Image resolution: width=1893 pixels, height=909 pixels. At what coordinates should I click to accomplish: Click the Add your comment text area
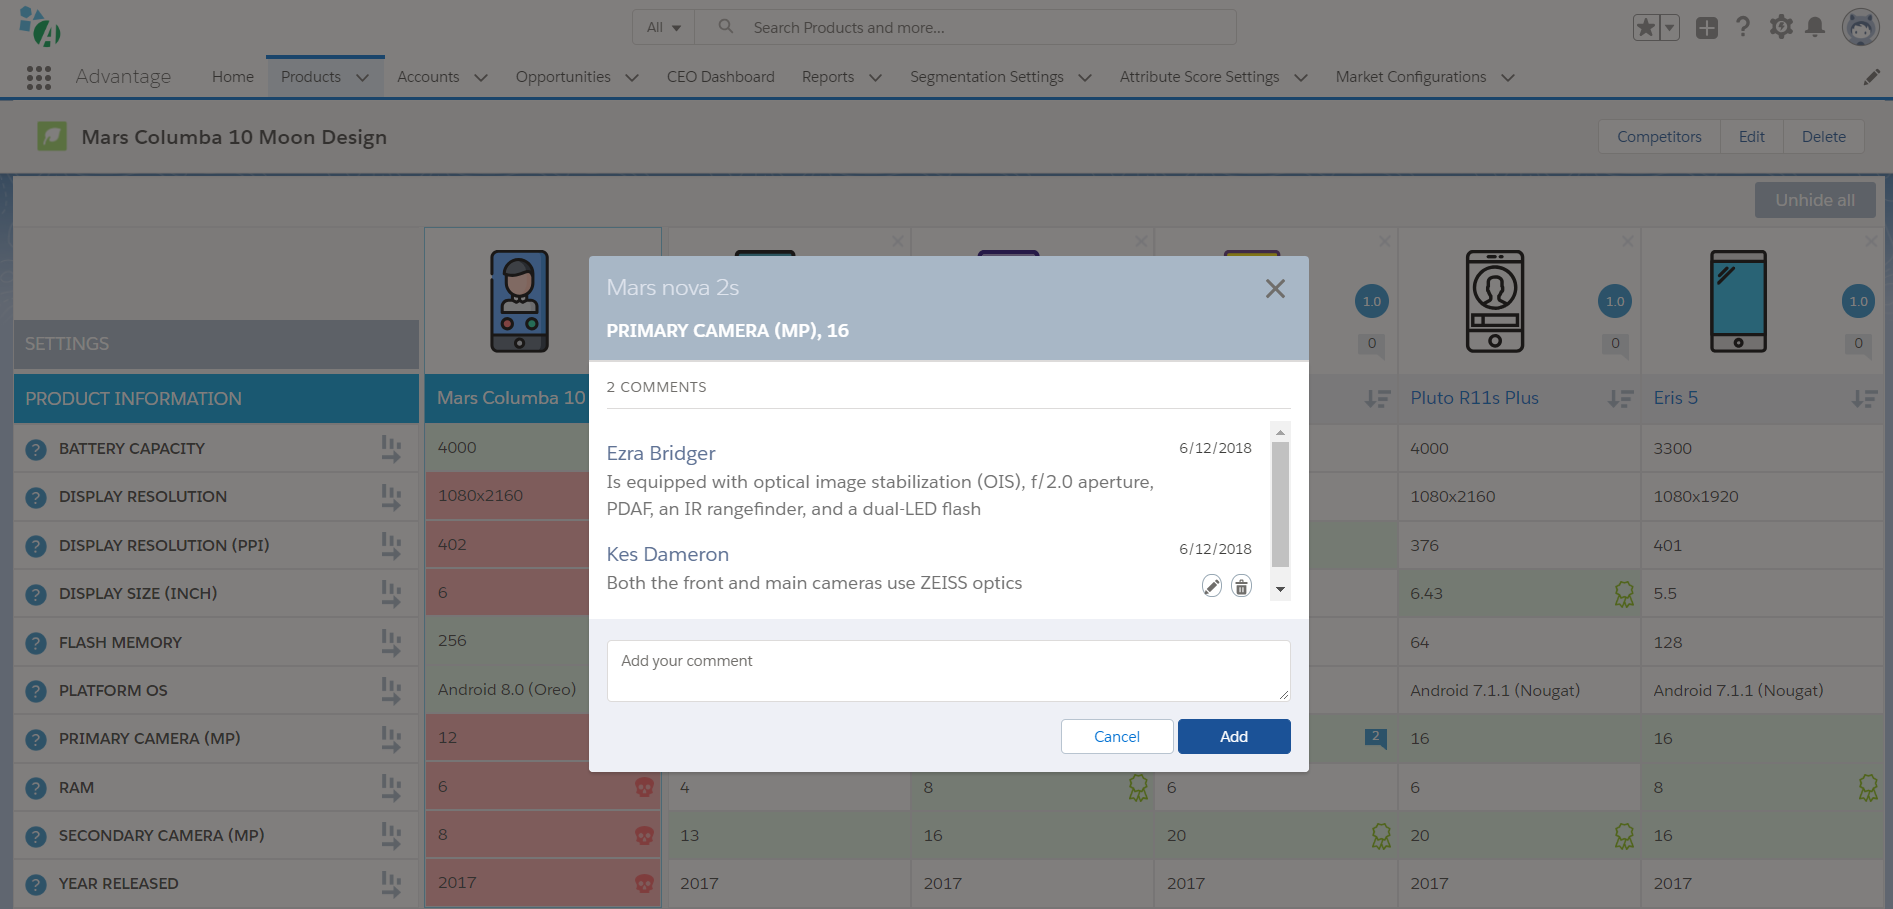pyautogui.click(x=948, y=671)
